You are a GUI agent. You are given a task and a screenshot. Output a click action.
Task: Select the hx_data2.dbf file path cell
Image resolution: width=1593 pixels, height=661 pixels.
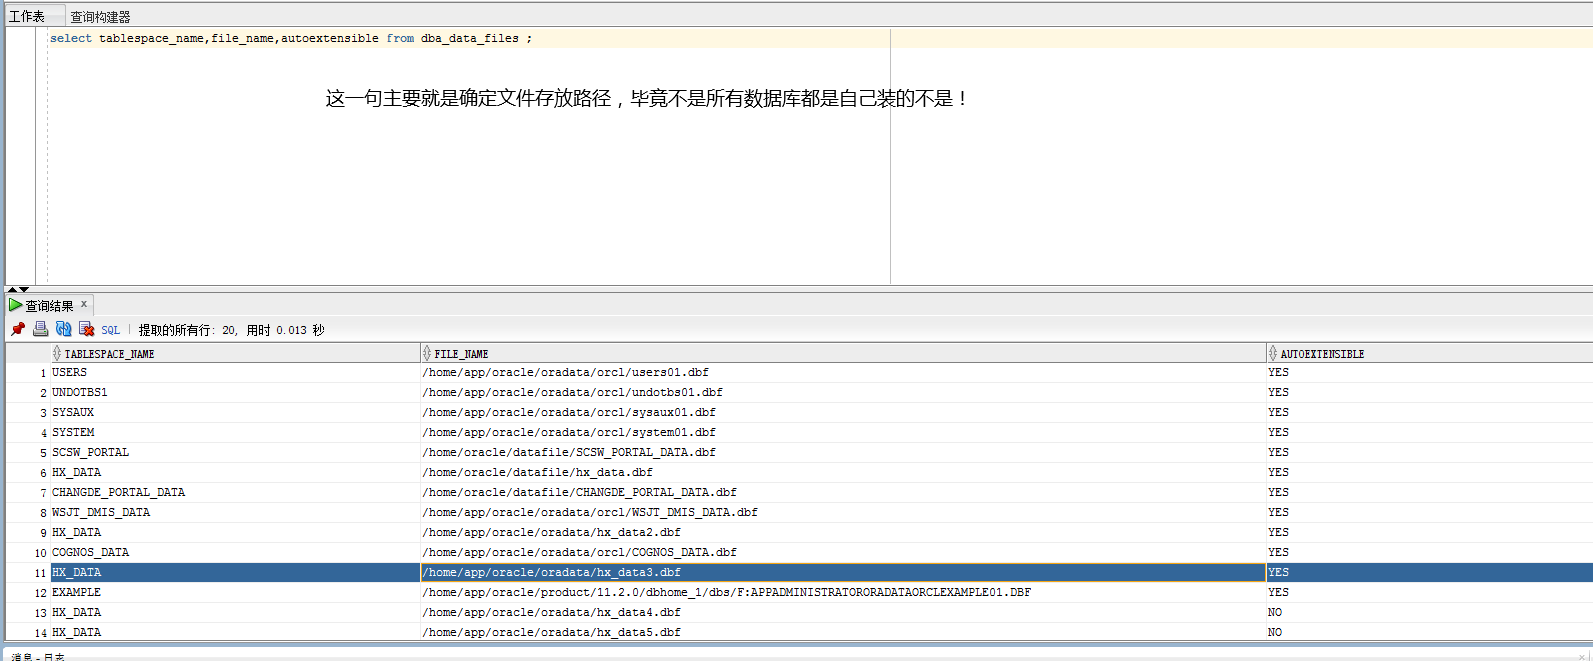coord(843,532)
